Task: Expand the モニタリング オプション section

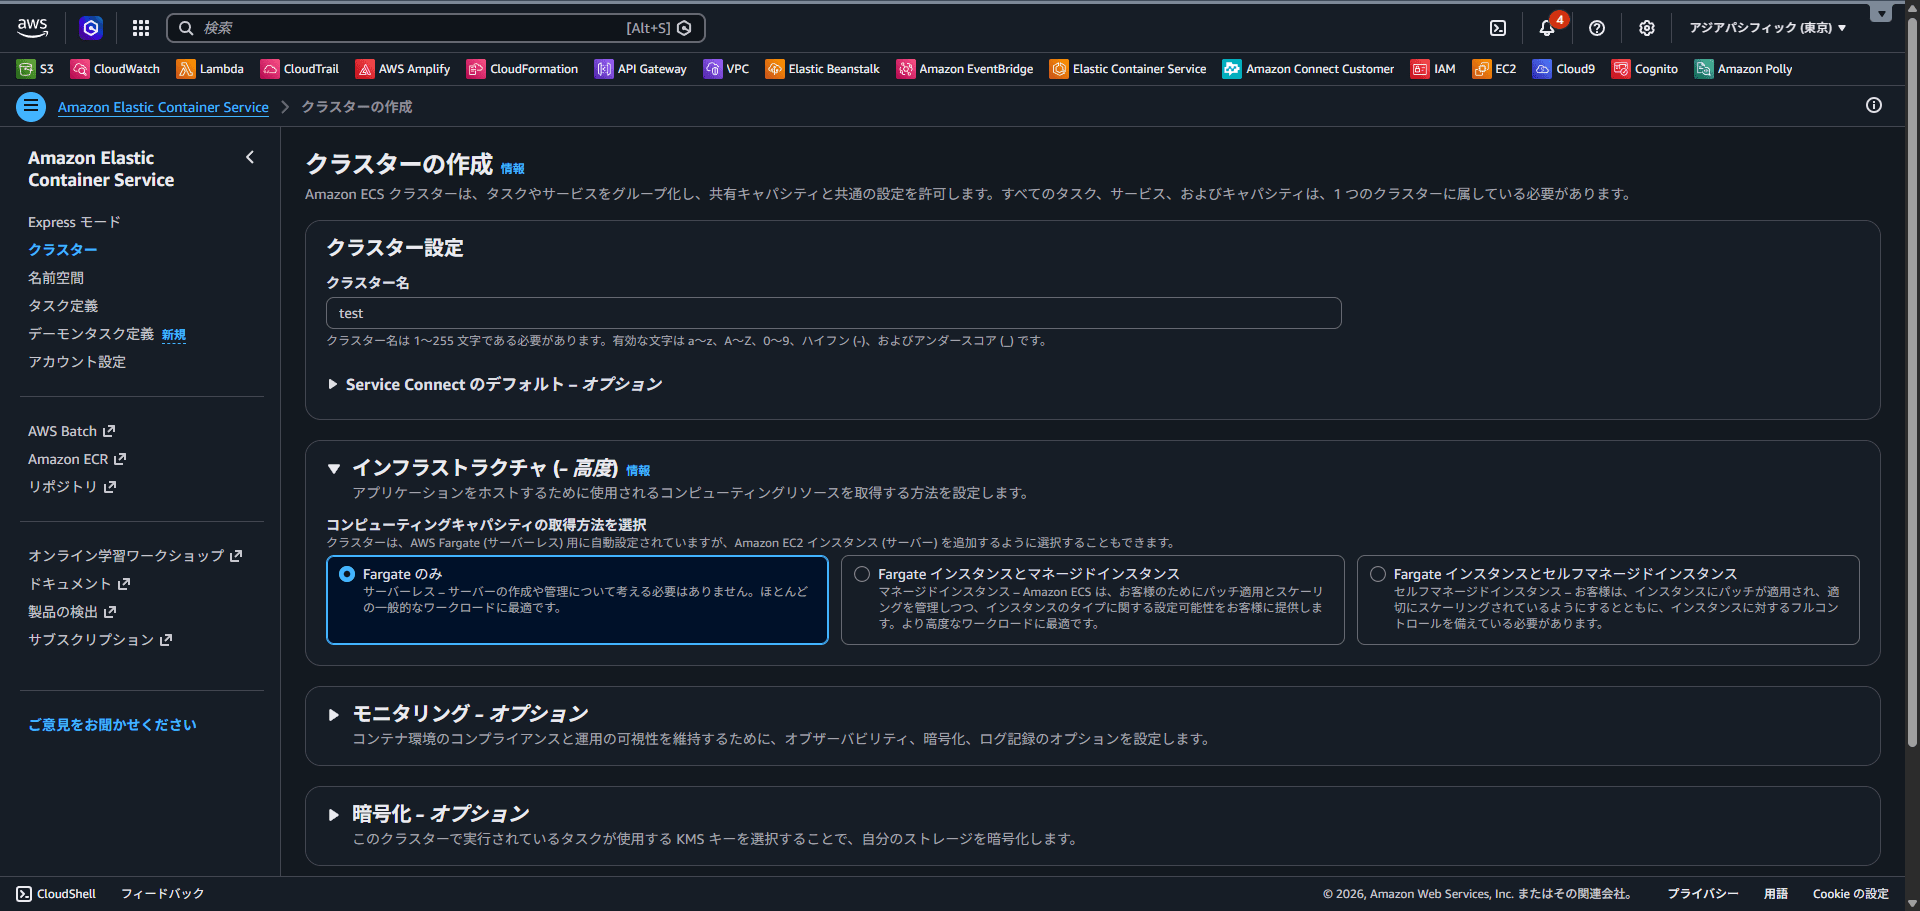Action: tap(334, 714)
